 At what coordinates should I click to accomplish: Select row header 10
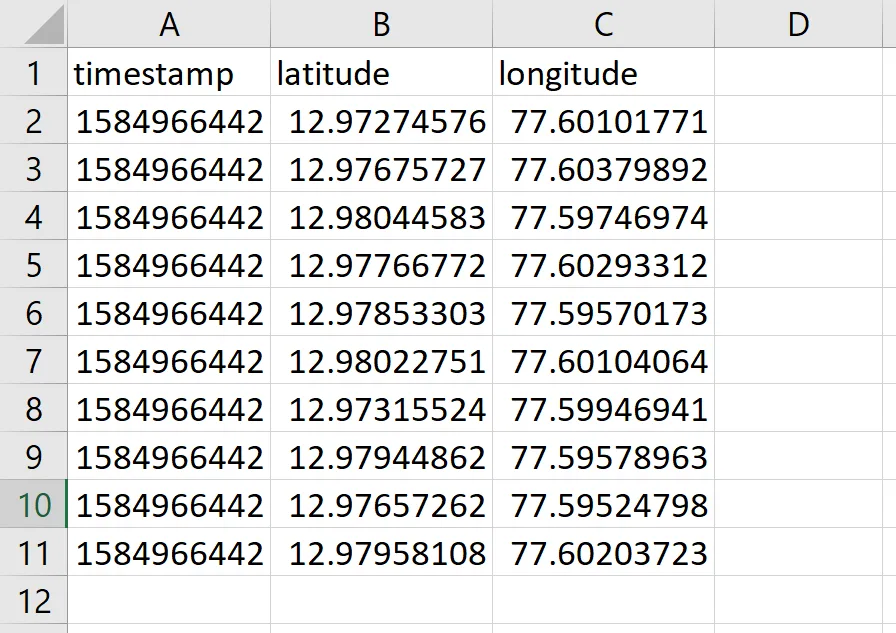click(34, 506)
